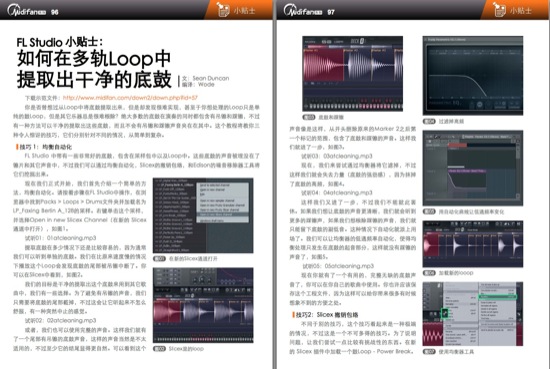Click the article title 如何在多轨Loop中
Image resolution: width=550 pixels, height=369 pixels.
(94, 59)
